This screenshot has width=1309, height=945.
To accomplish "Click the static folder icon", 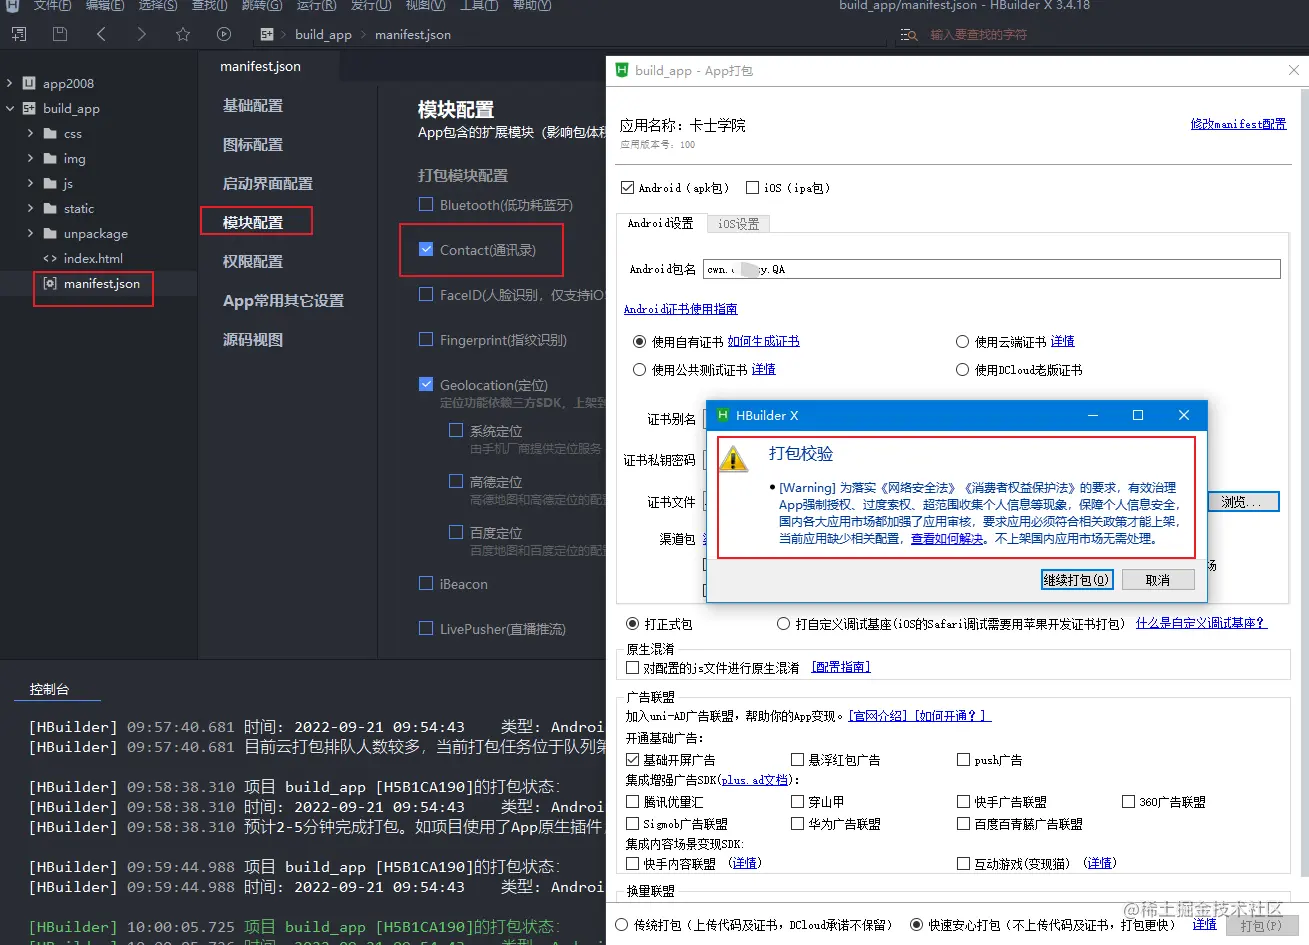I will click(50, 208).
